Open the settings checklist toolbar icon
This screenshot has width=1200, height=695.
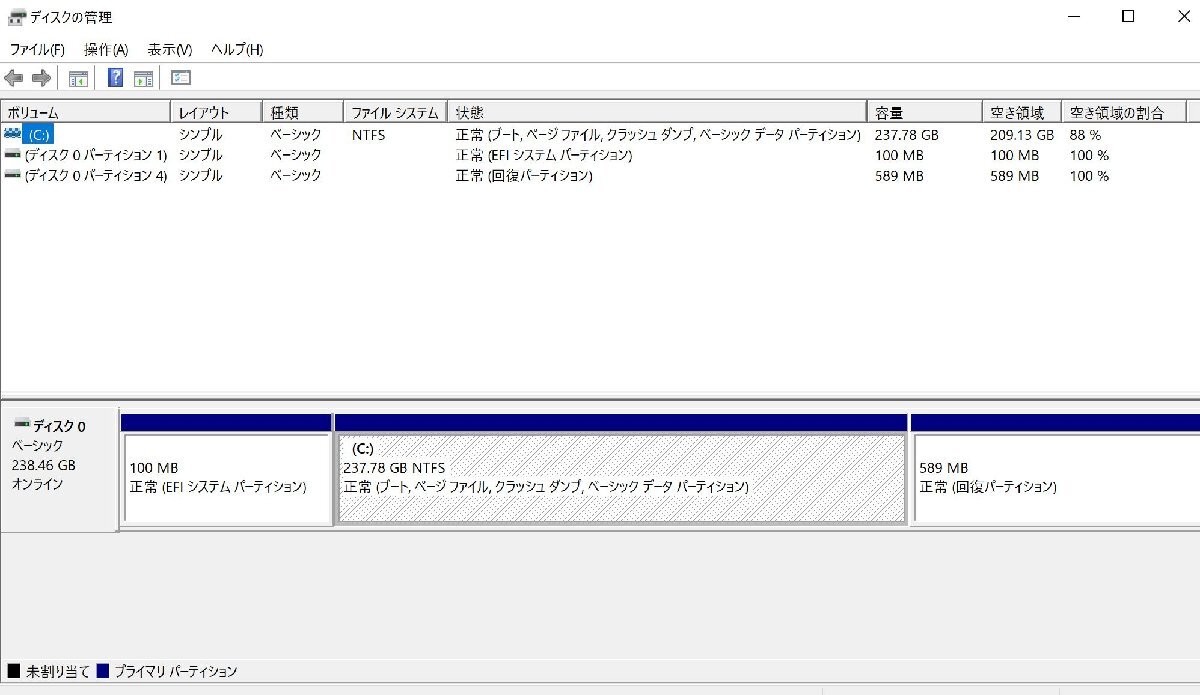tap(181, 78)
